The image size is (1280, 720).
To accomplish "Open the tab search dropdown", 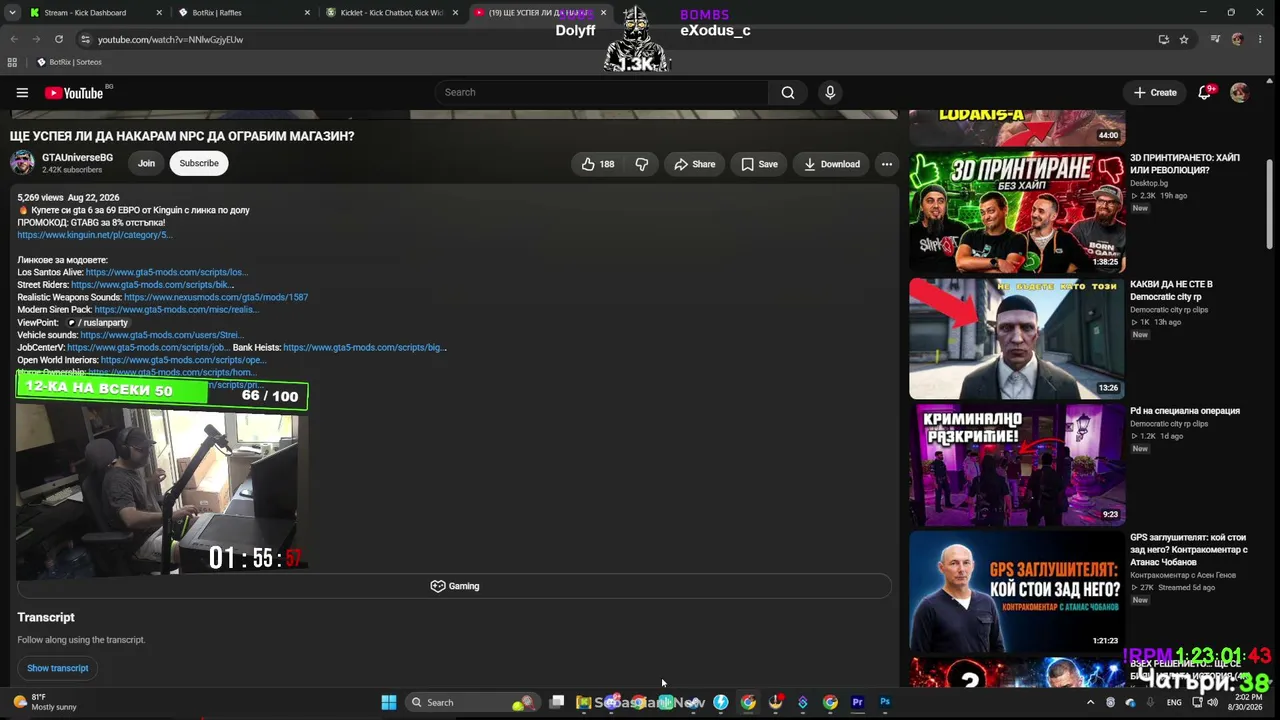I will (x=12, y=13).
